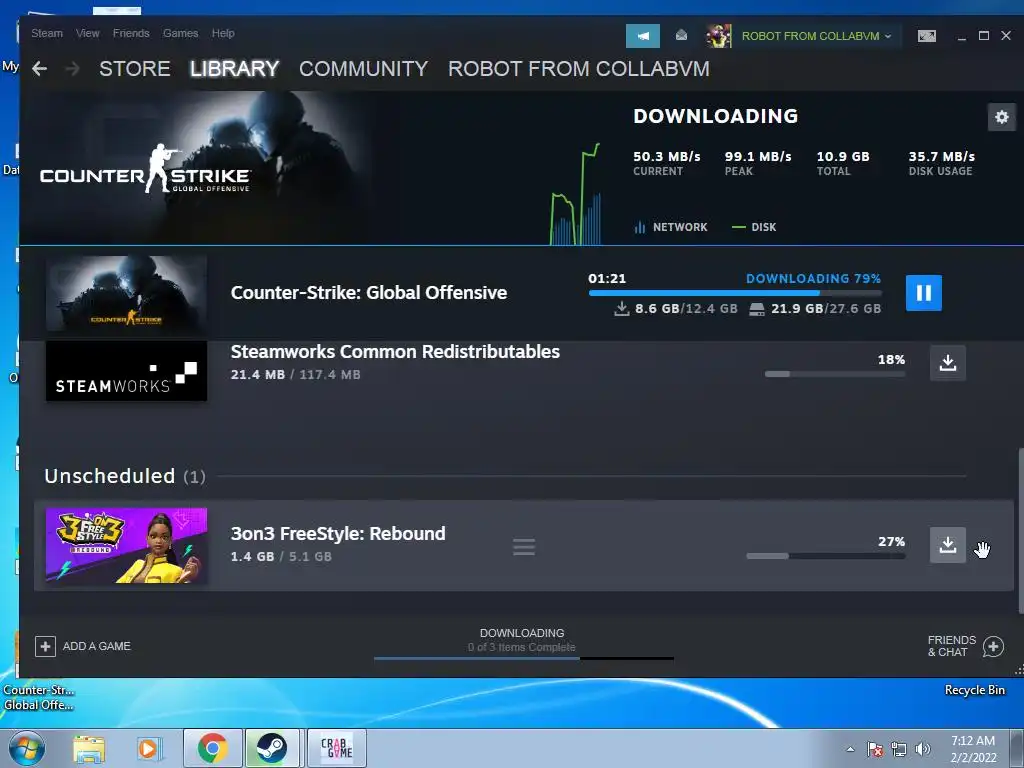Click the 99.1 MB/s PEAK stat
The width and height of the screenshot is (1024, 768).
point(758,163)
